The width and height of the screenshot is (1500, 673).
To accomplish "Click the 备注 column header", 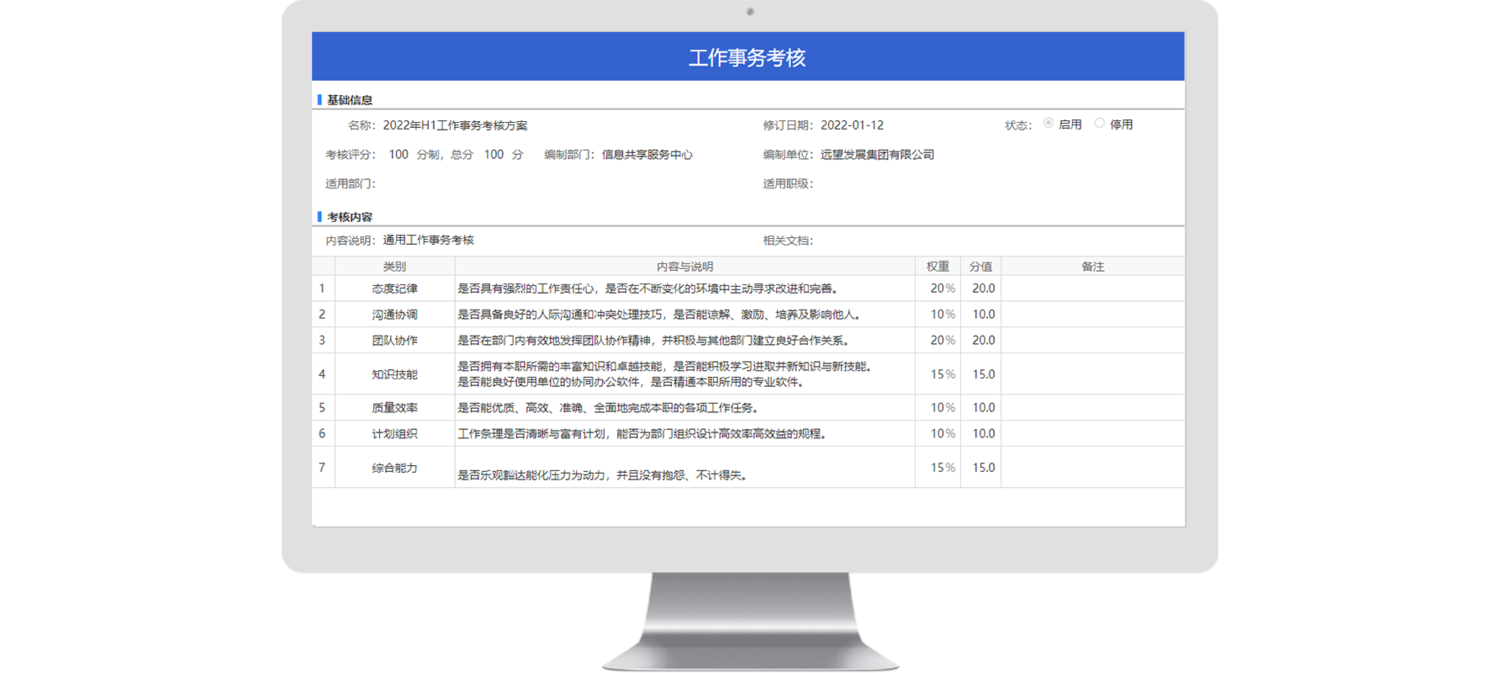I will (x=1092, y=267).
